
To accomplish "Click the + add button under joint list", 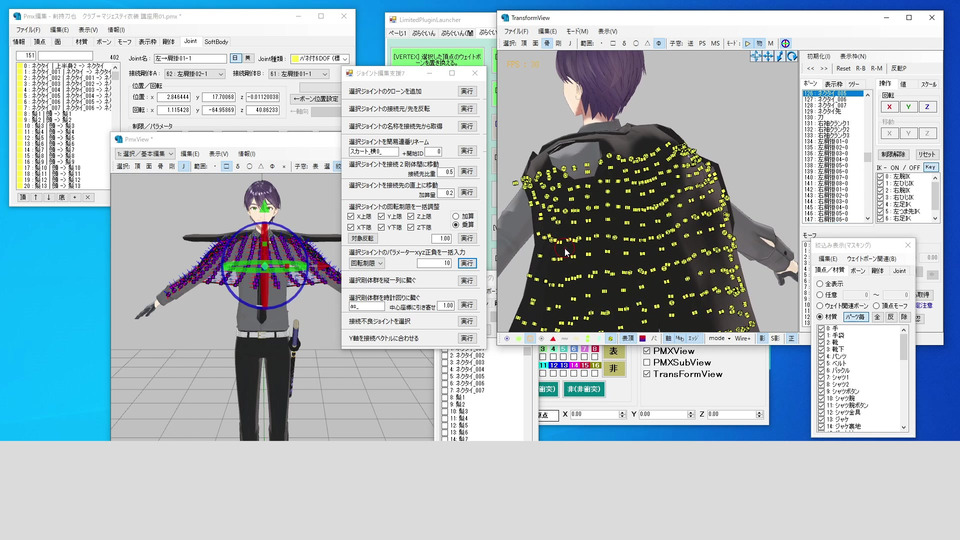I will (75, 197).
